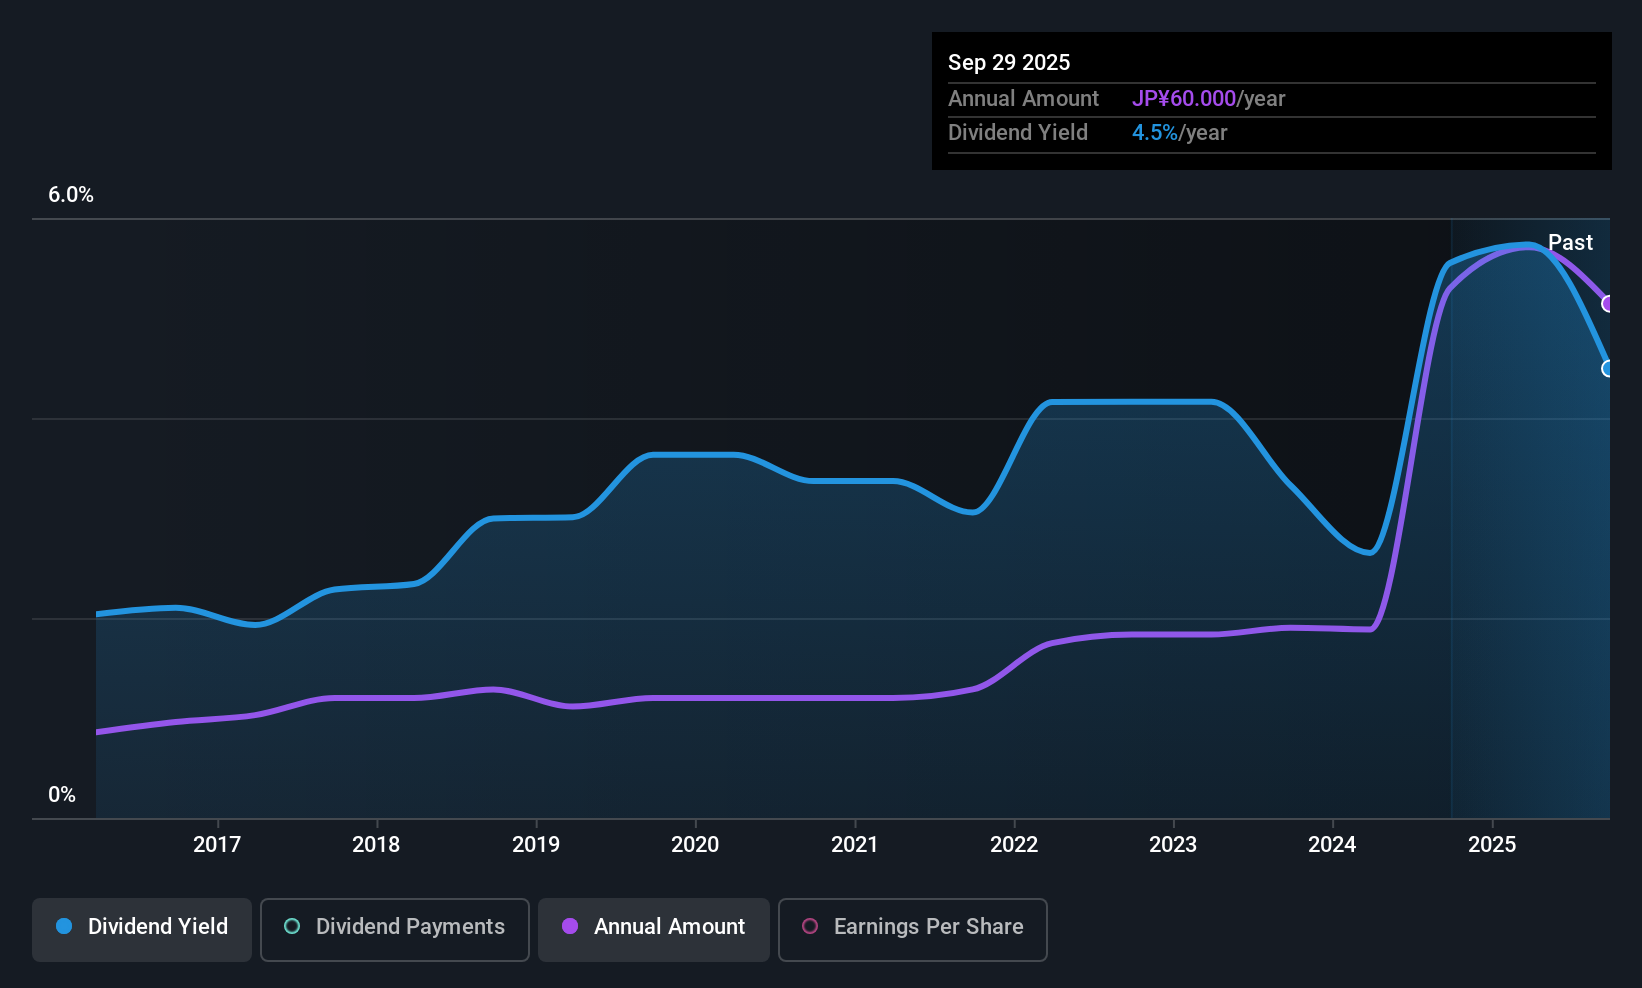Image resolution: width=1642 pixels, height=988 pixels.
Task: Toggle the Annual Amount legend button
Action: click(x=654, y=928)
